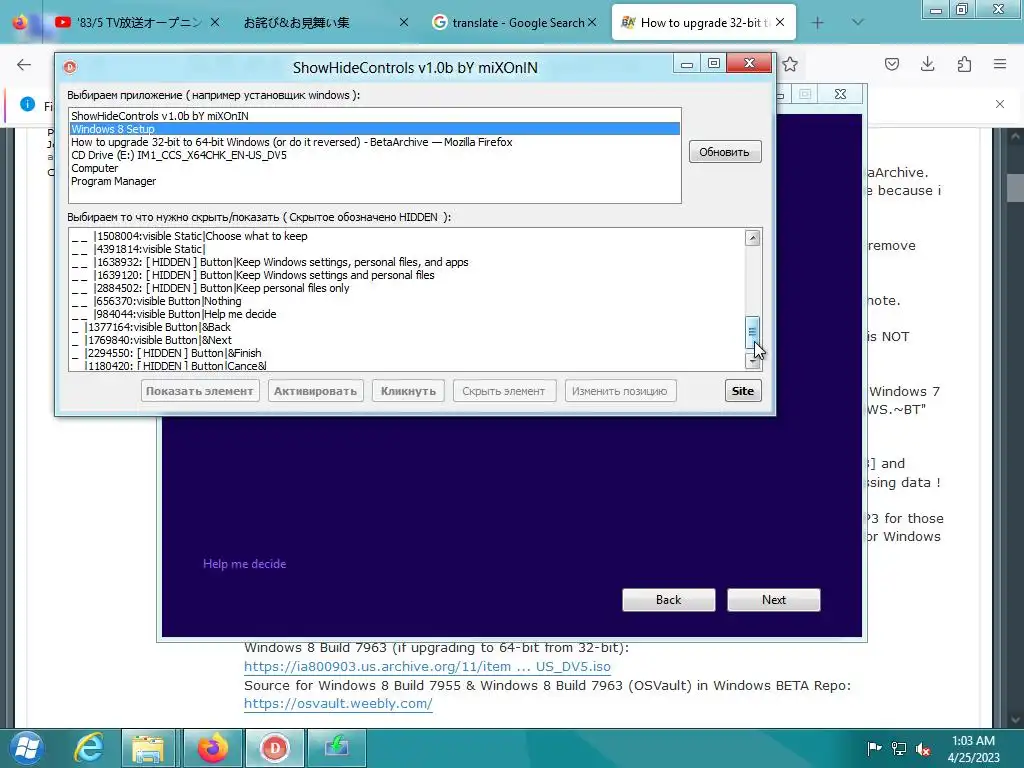Open a new Firefox tab
The width and height of the screenshot is (1024, 768).
pyautogui.click(x=818, y=23)
